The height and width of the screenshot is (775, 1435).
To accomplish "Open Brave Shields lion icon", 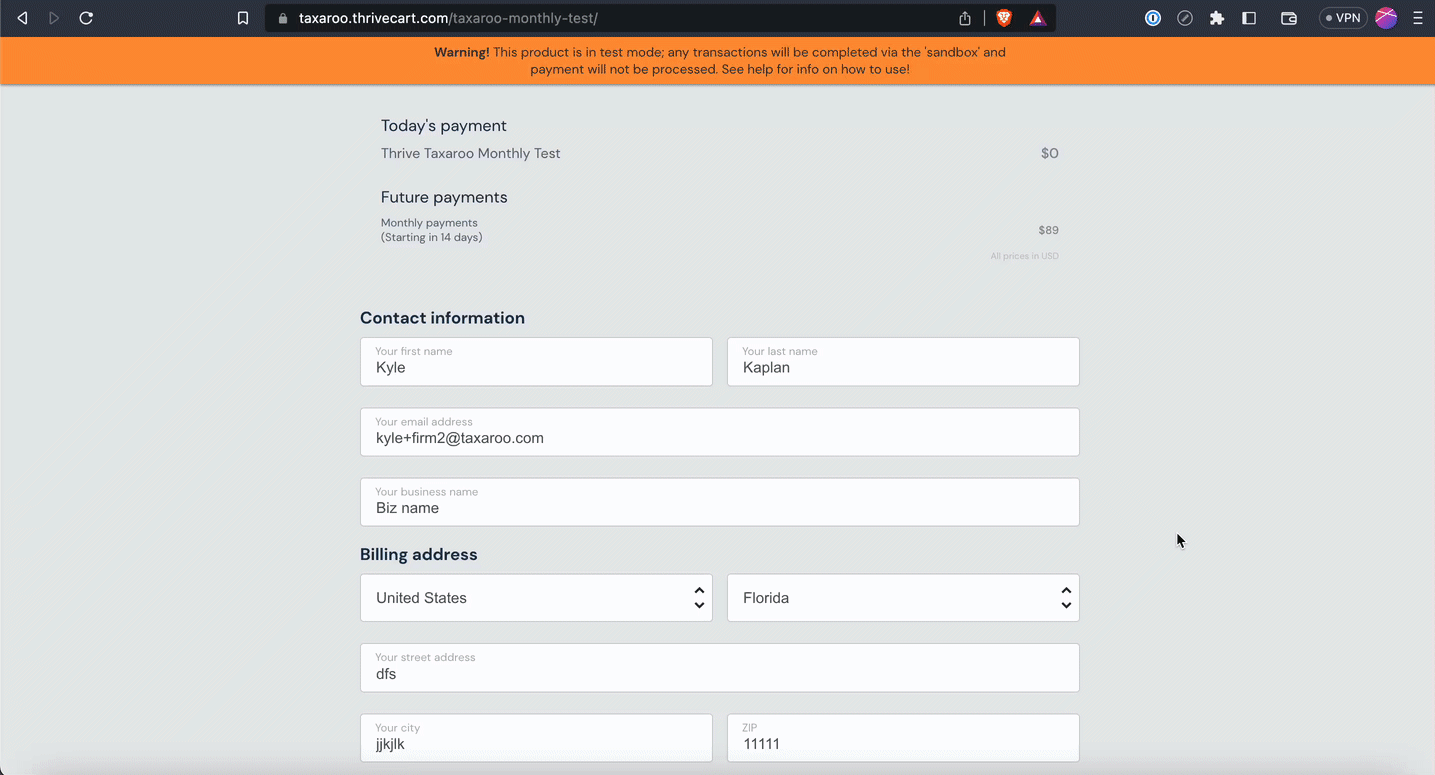I will point(1004,18).
